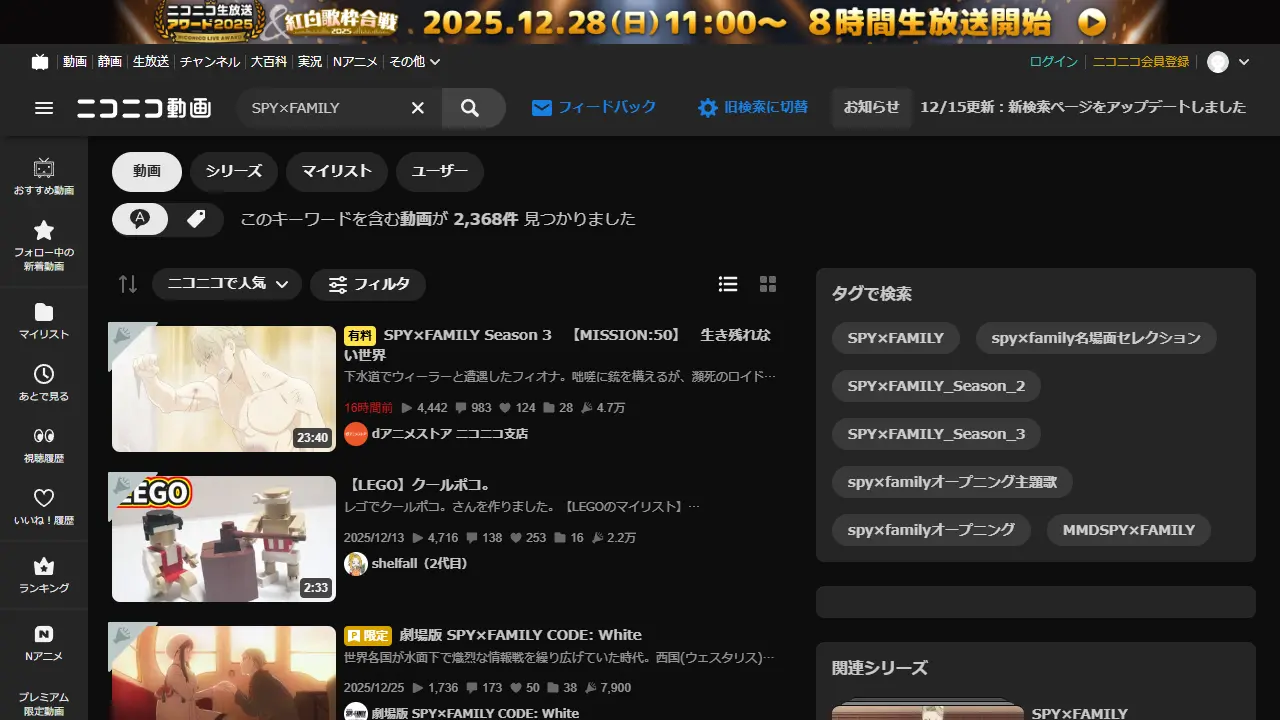Viewport: 1280px width, 720px height.
Task: Select あとで見る clock icon in sidebar
Action: (x=43, y=382)
